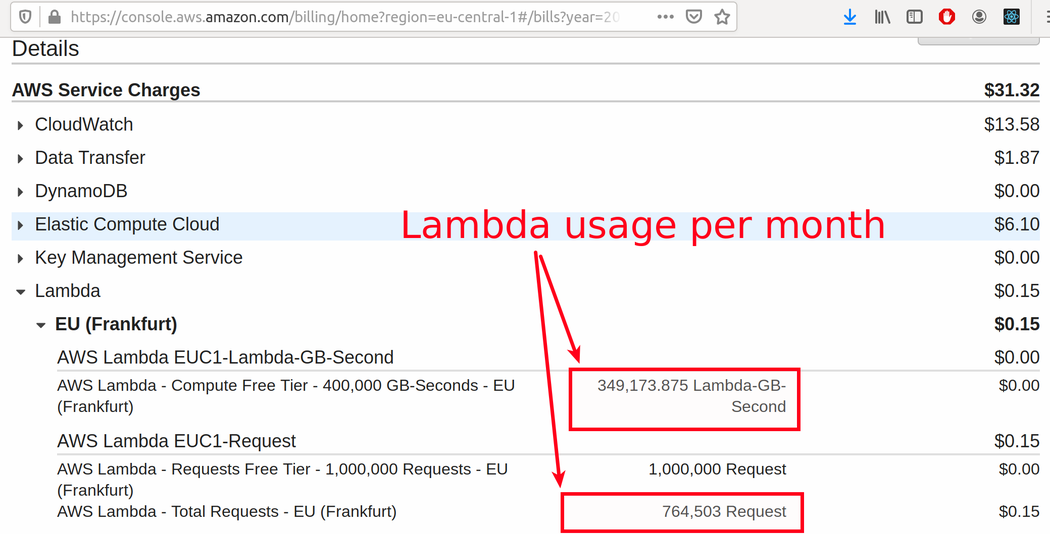Click the 349,173.875 Lambda-GB-Second usage value
Viewport: 1050px width, 534px height.
coord(692,396)
